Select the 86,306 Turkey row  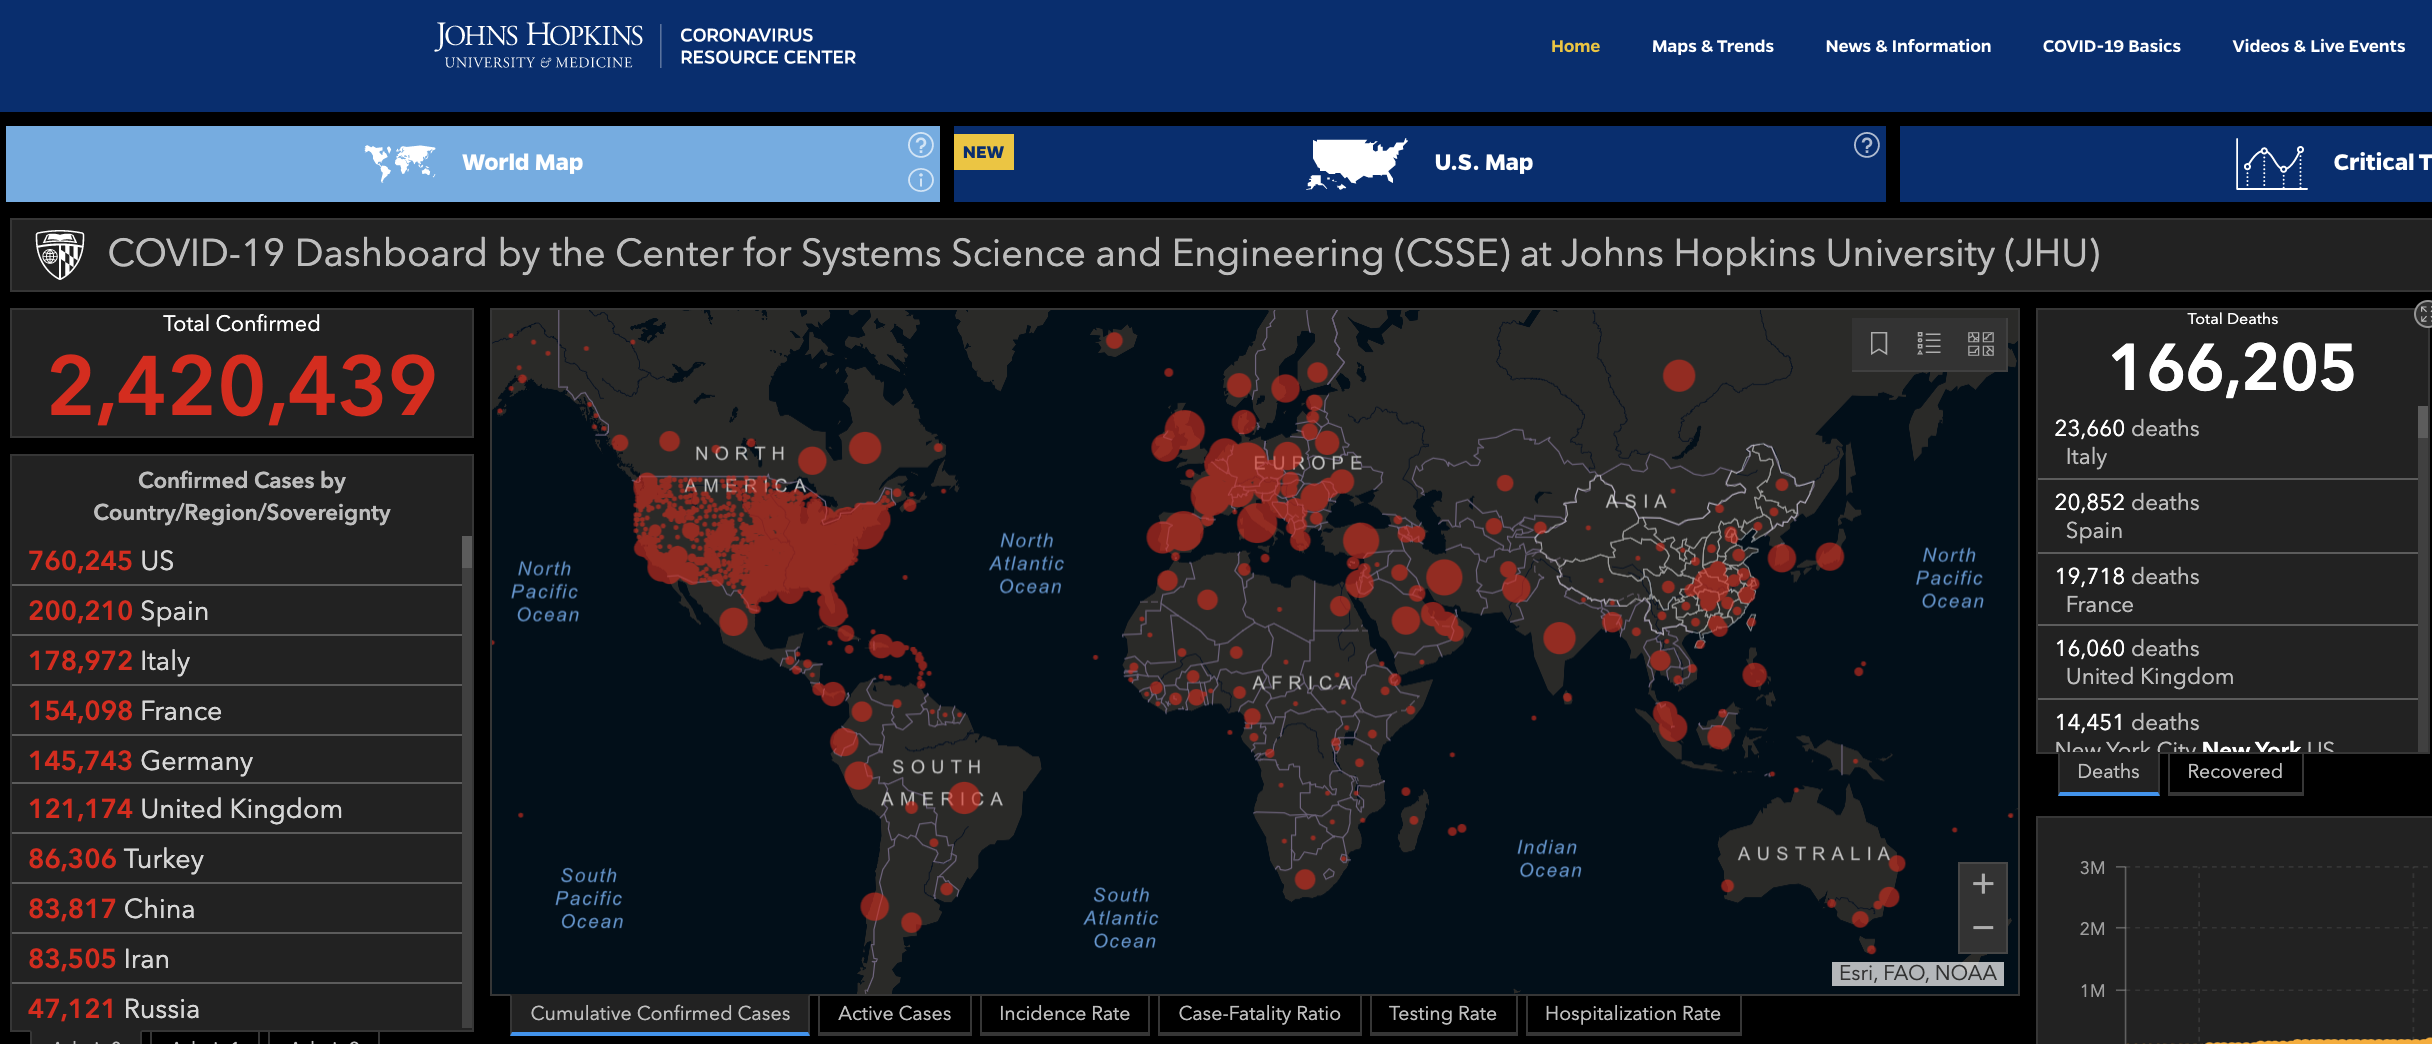click(237, 859)
